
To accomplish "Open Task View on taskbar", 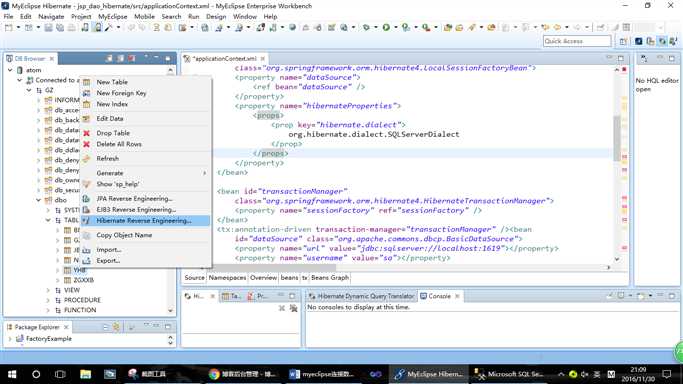I will 60,374.
